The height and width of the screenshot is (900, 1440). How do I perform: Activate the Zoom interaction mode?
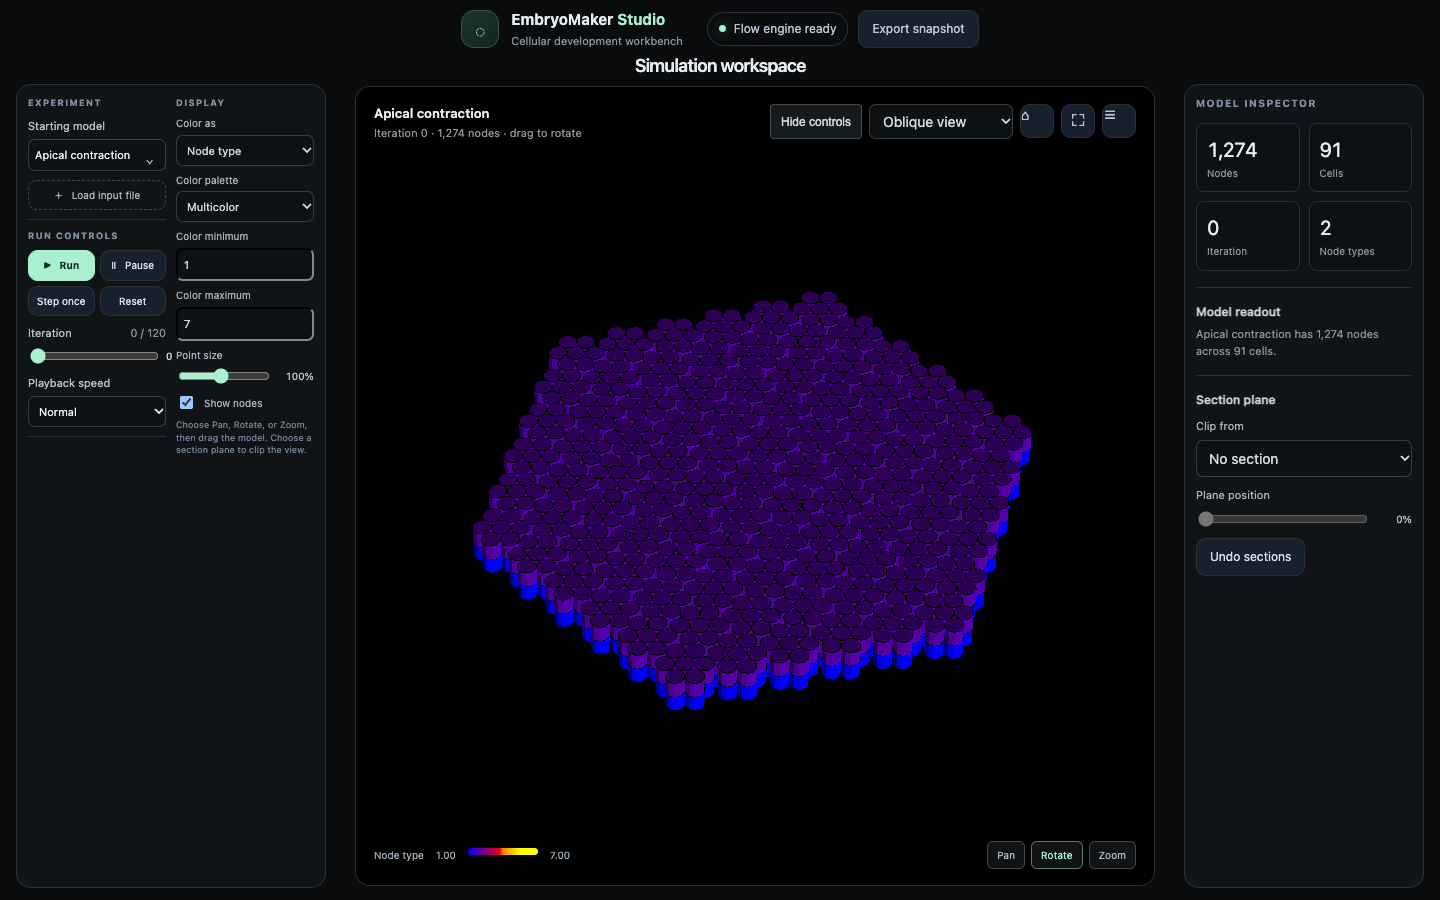pos(1112,855)
